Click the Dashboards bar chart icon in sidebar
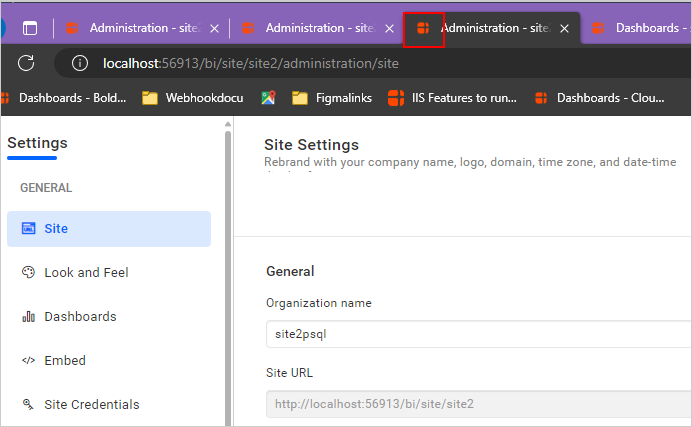The image size is (692, 427). coord(28,317)
